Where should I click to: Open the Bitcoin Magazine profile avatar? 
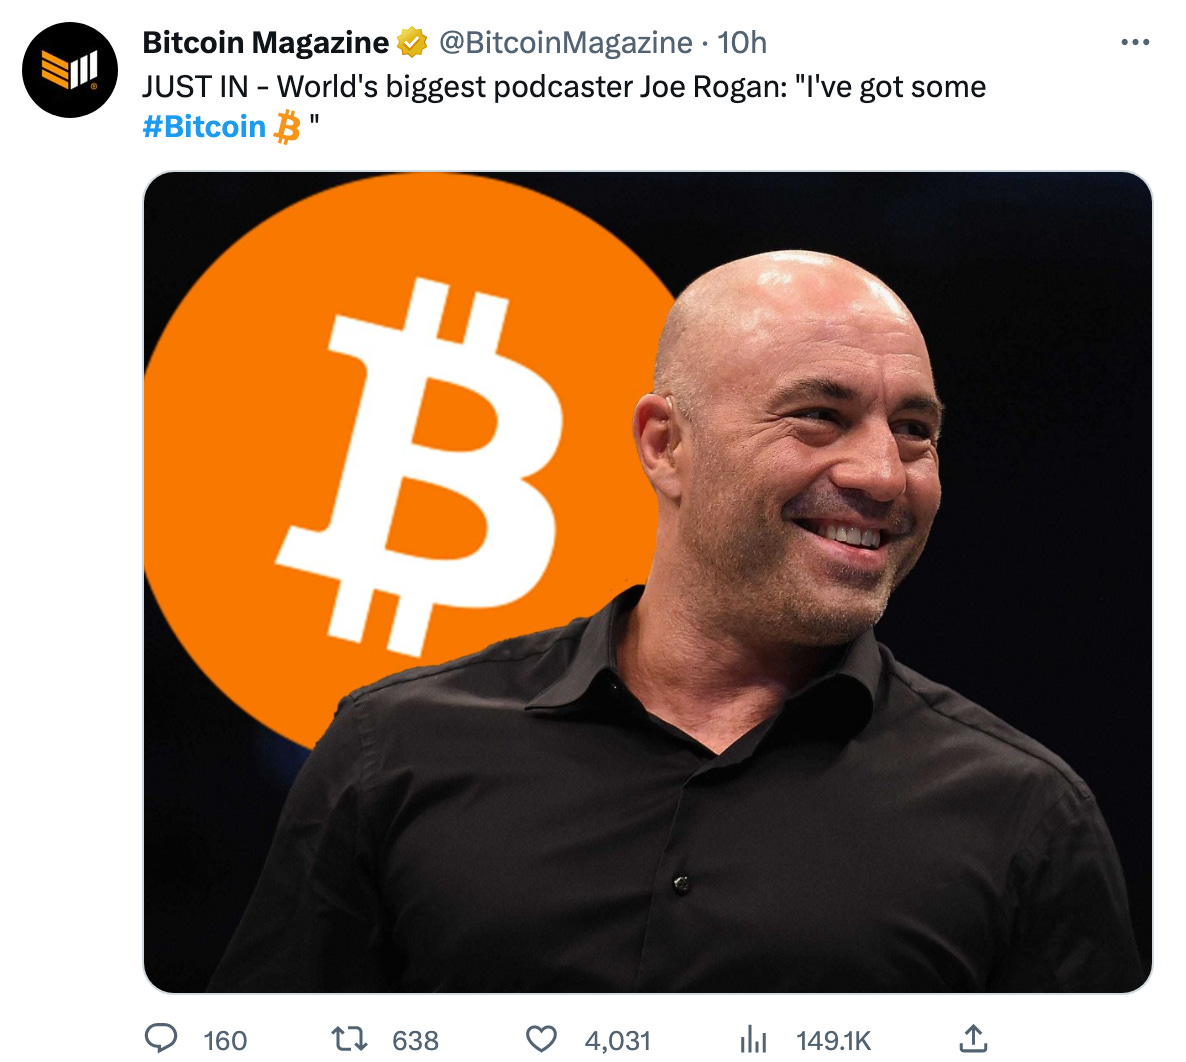pos(70,70)
